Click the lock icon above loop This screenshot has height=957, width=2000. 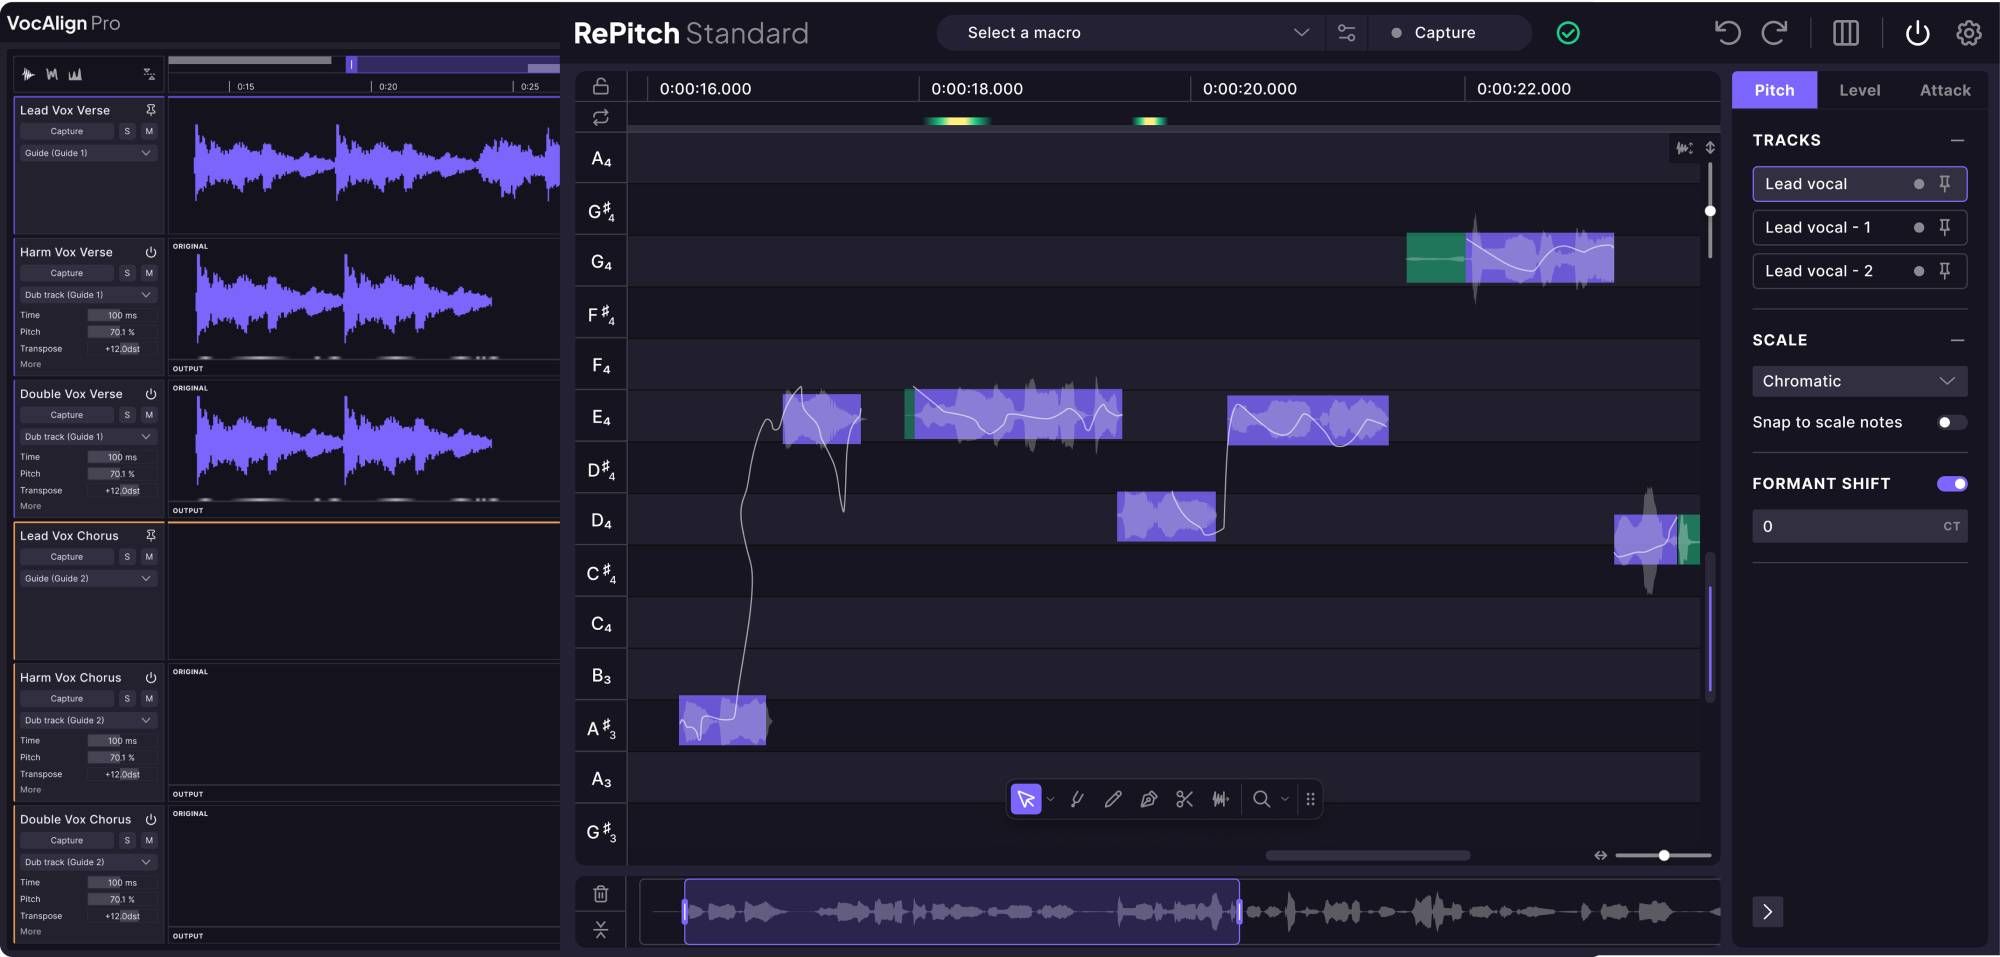pyautogui.click(x=601, y=86)
